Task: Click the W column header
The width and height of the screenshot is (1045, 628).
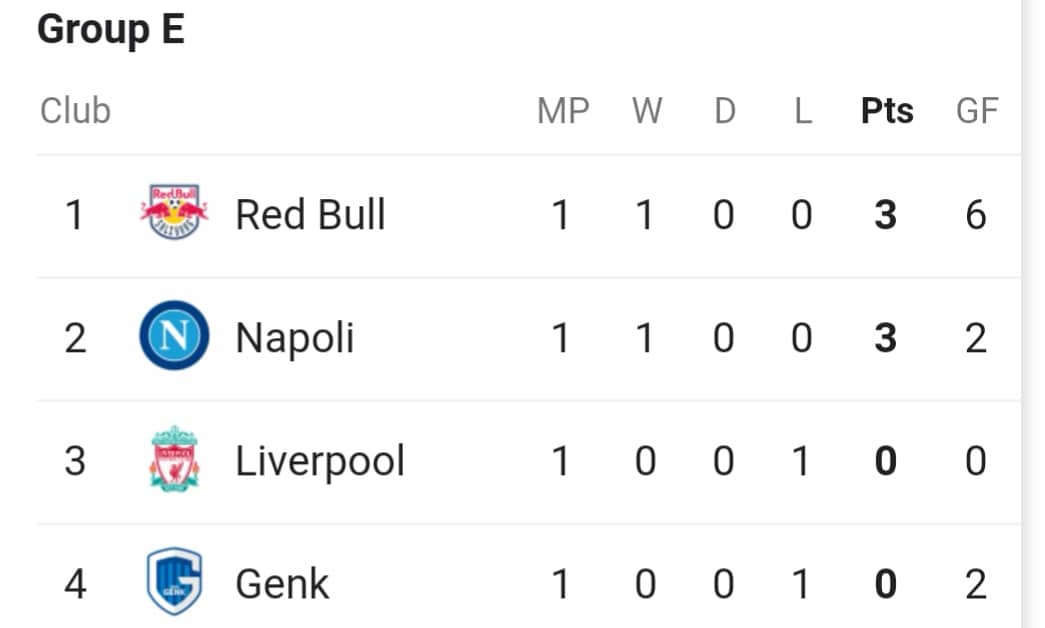Action: click(x=647, y=111)
